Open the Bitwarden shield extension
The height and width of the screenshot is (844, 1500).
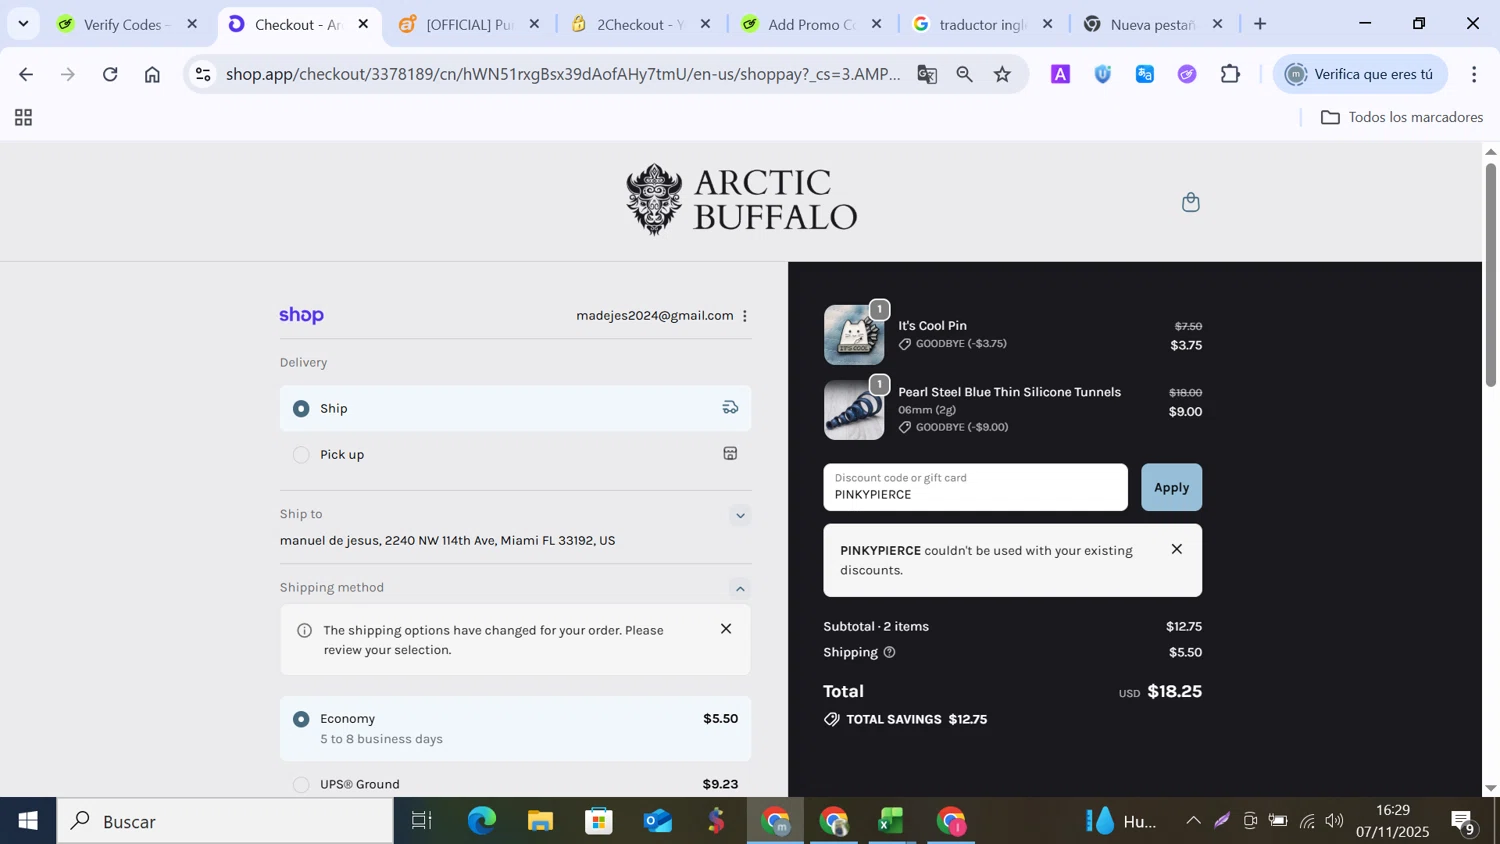(1102, 74)
